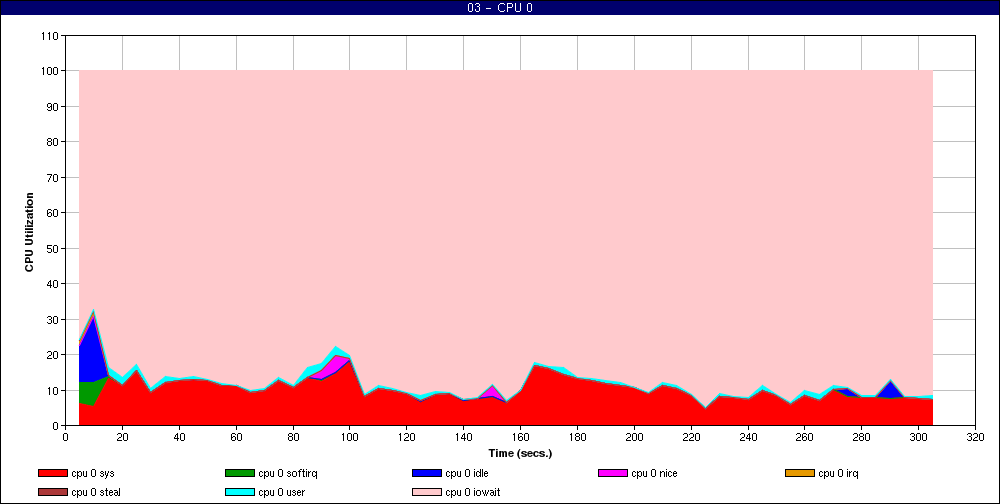This screenshot has width=1000, height=504.
Task: Click the green cpu 0 softirq legend swatch
Action: (240, 473)
